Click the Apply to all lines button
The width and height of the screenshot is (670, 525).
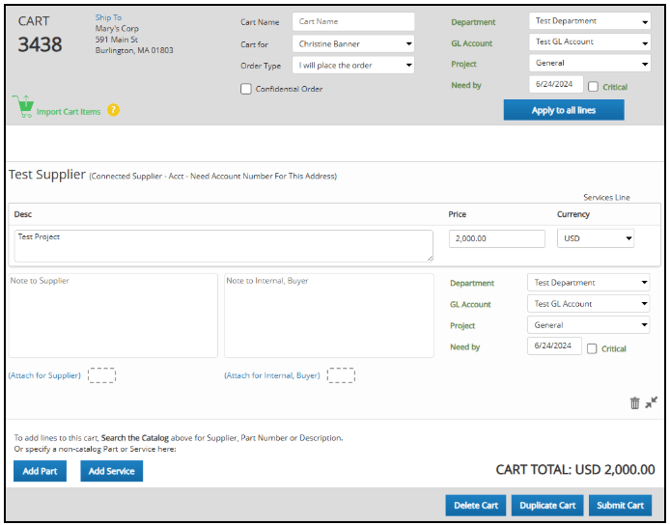tap(563, 110)
